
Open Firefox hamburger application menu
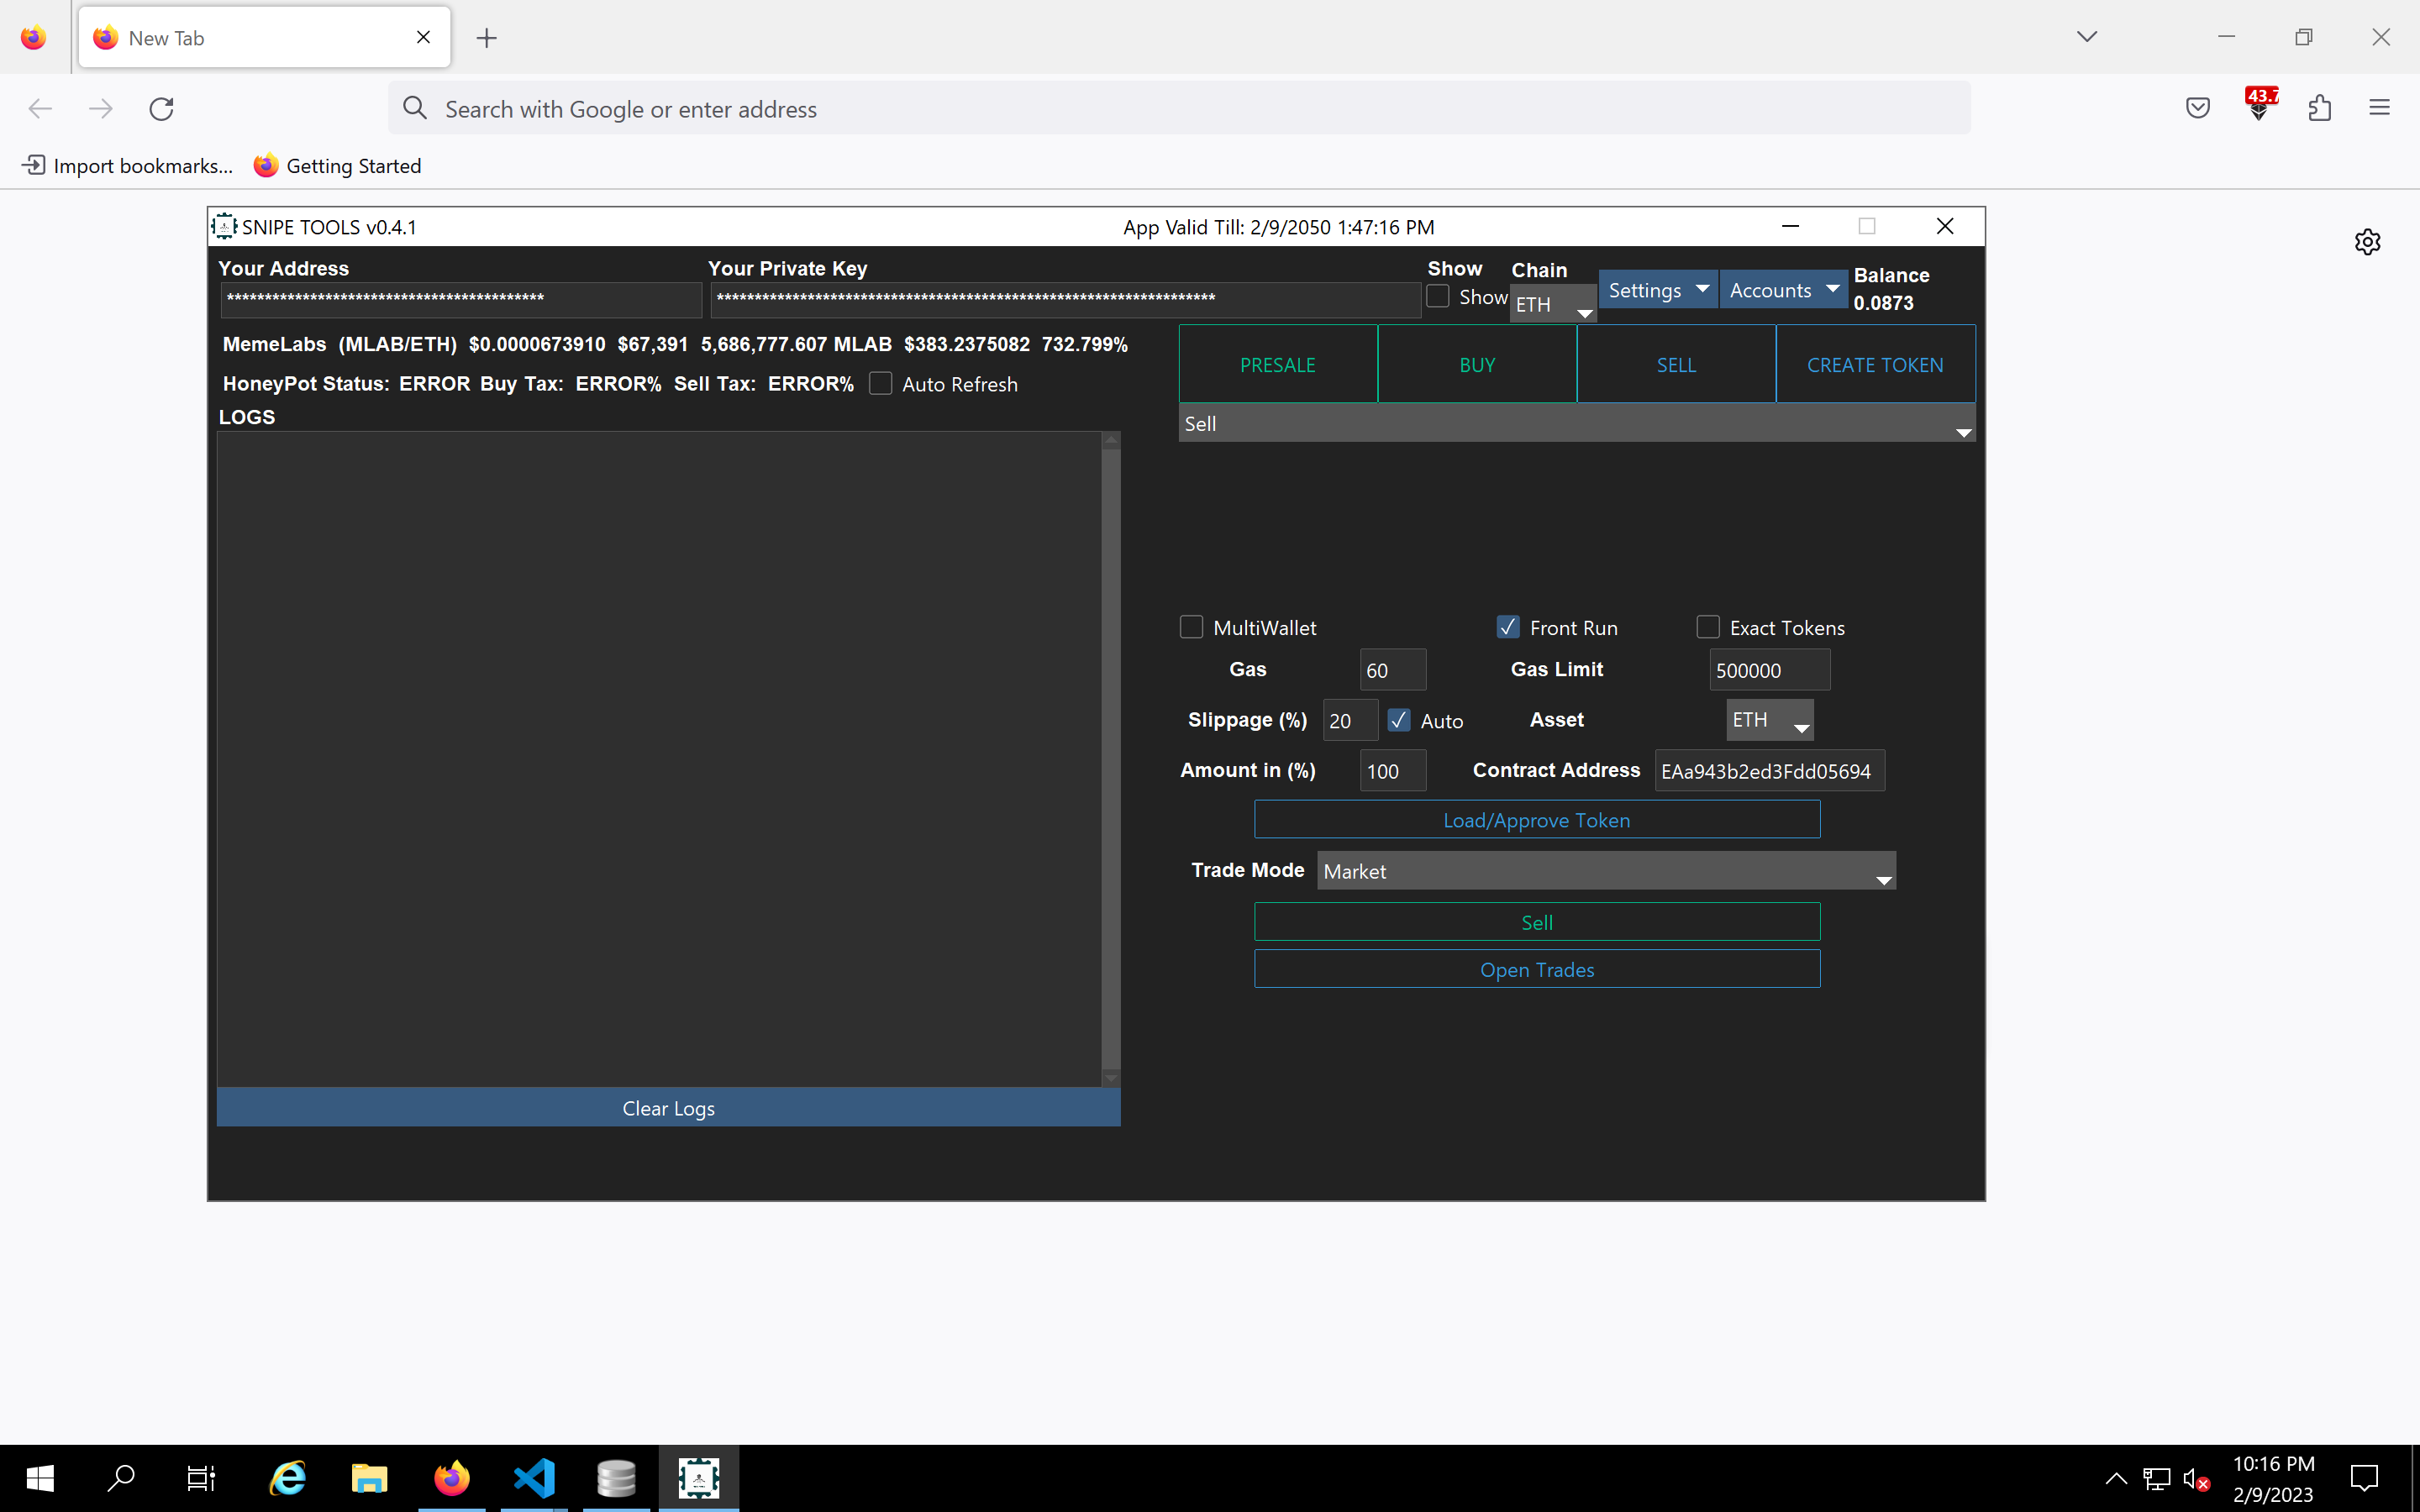(2379, 108)
